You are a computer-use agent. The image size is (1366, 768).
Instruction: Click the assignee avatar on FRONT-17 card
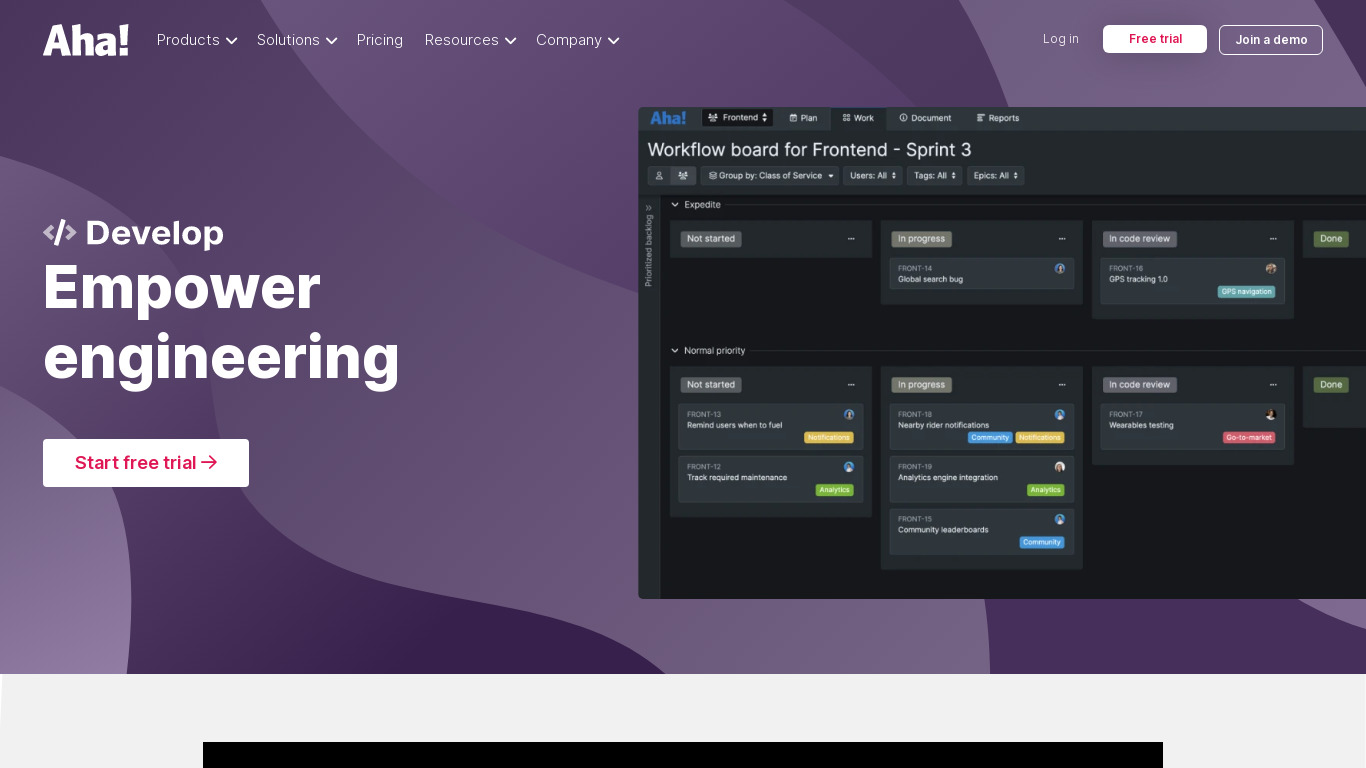1271,414
